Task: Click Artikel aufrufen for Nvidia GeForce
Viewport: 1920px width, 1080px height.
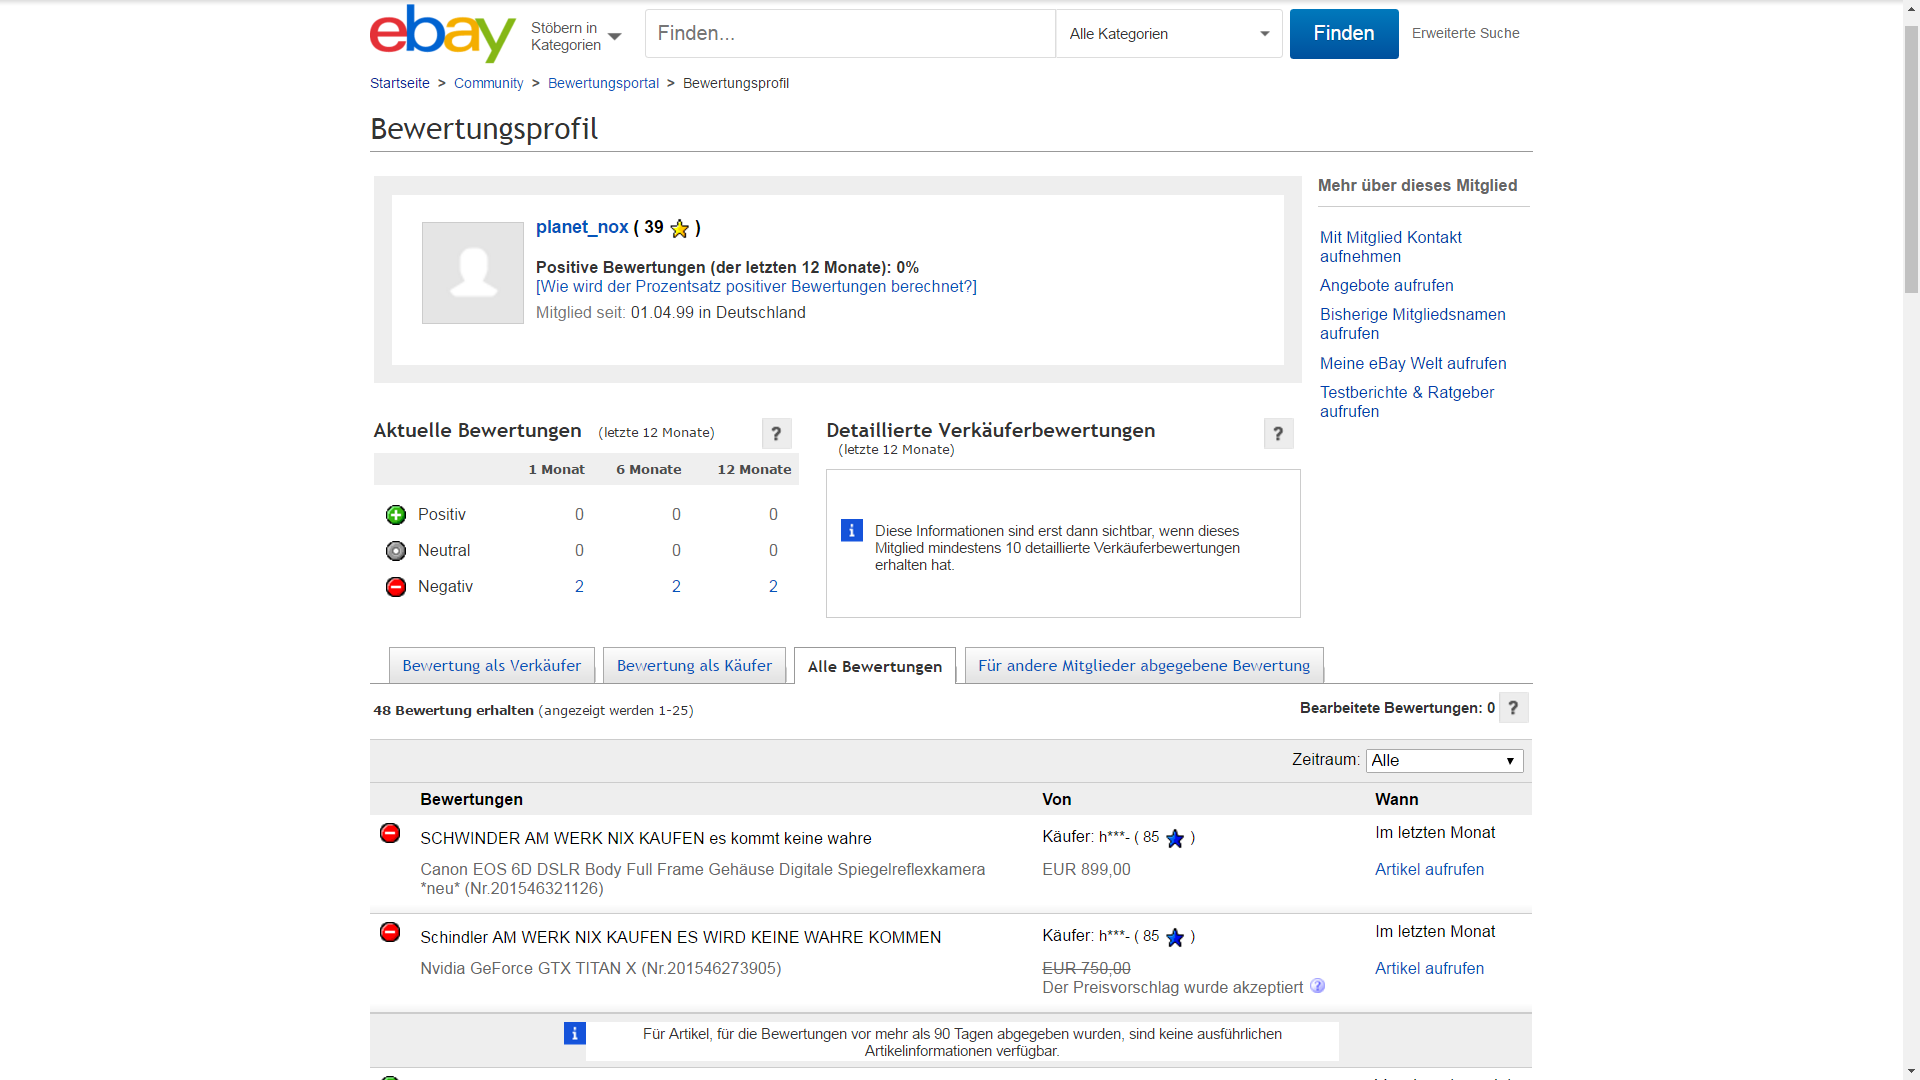Action: pyautogui.click(x=1429, y=969)
